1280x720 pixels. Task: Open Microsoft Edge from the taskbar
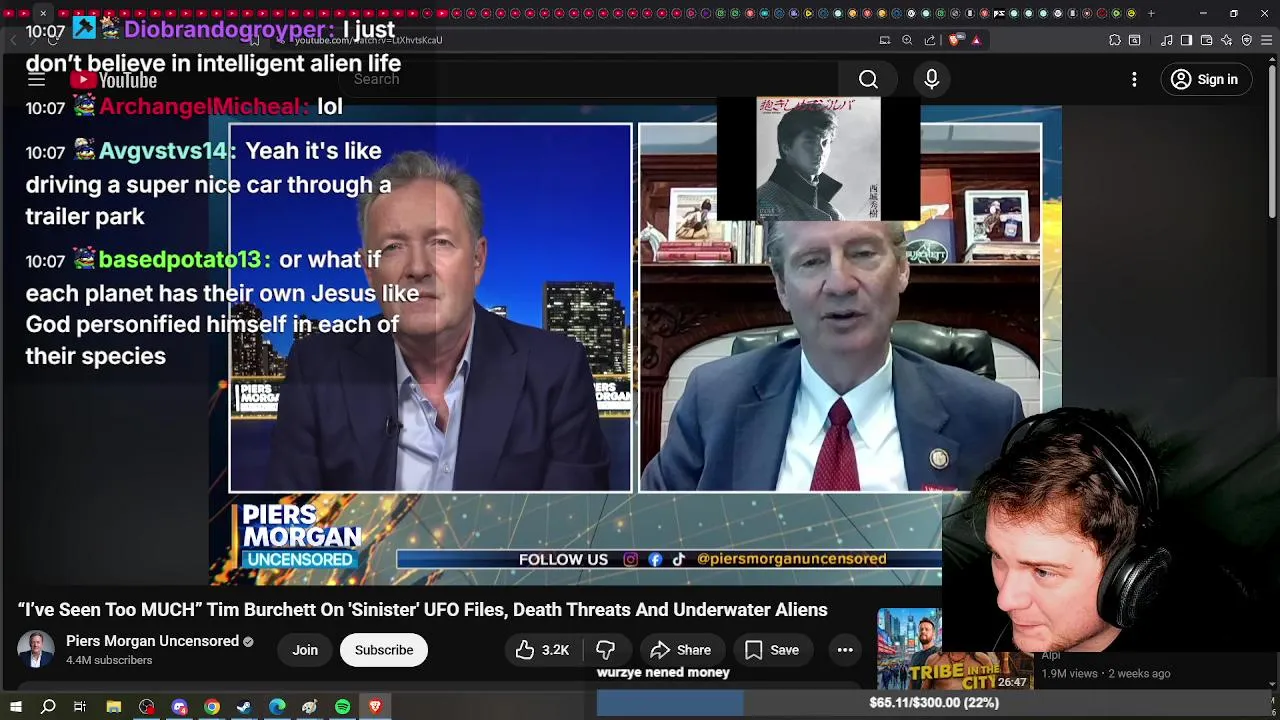277,707
